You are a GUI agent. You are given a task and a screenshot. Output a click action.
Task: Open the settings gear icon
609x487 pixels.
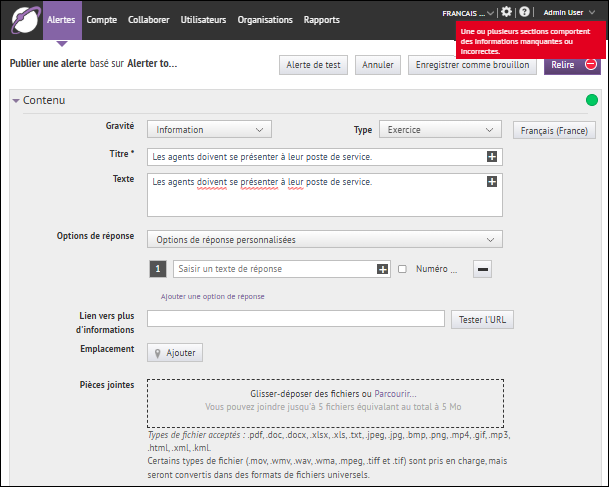pyautogui.click(x=506, y=12)
